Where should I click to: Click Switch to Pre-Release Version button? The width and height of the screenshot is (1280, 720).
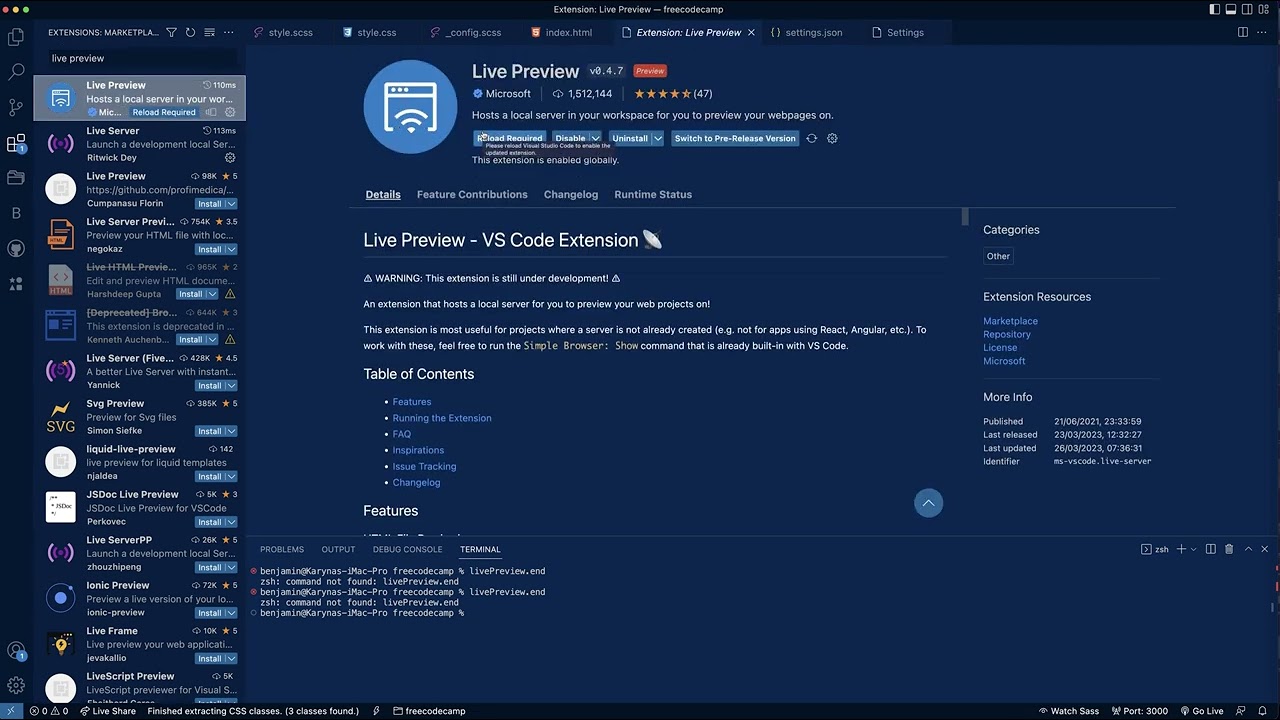coord(735,139)
